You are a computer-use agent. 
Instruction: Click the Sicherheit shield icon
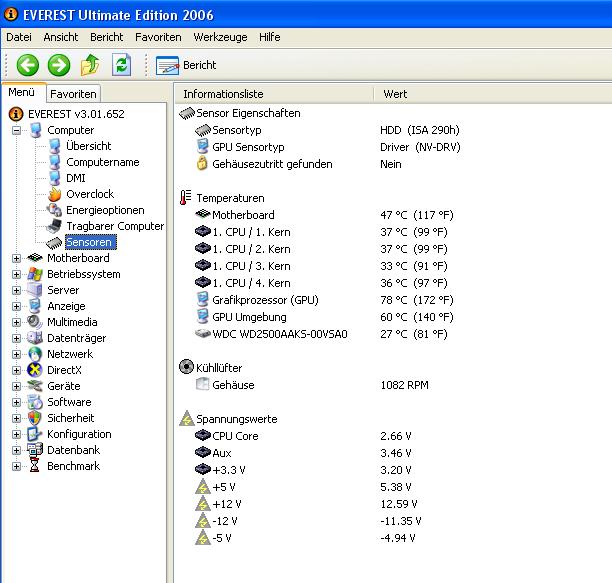pyautogui.click(x=35, y=418)
